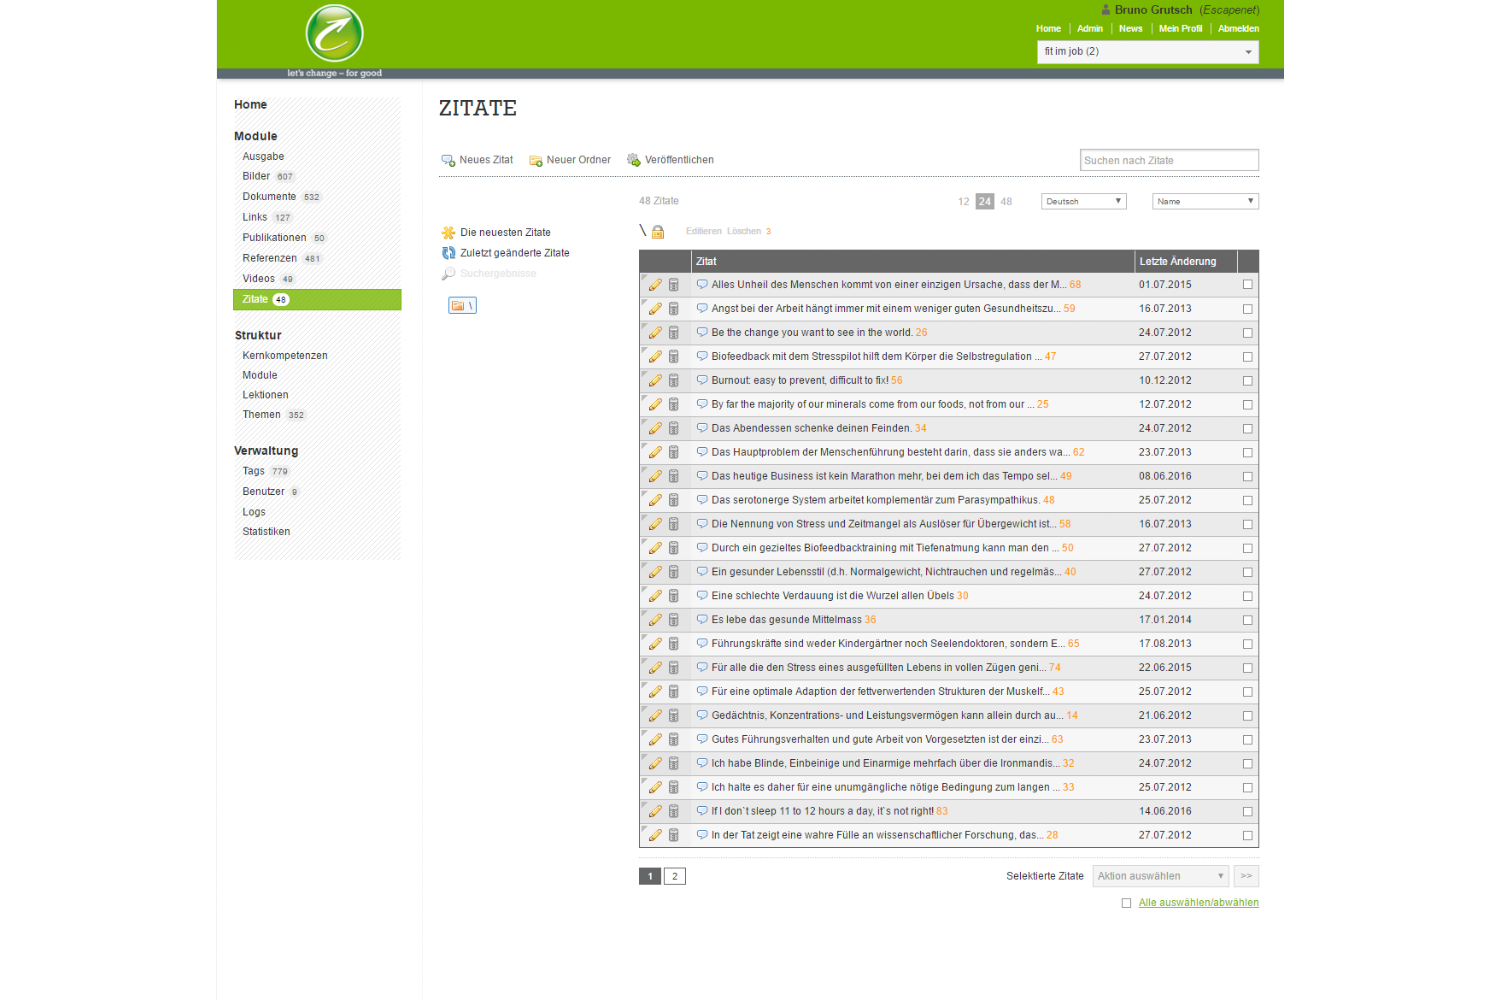The width and height of the screenshot is (1500, 1000).
Task: Go to page 2 of quotes
Action: pos(675,877)
